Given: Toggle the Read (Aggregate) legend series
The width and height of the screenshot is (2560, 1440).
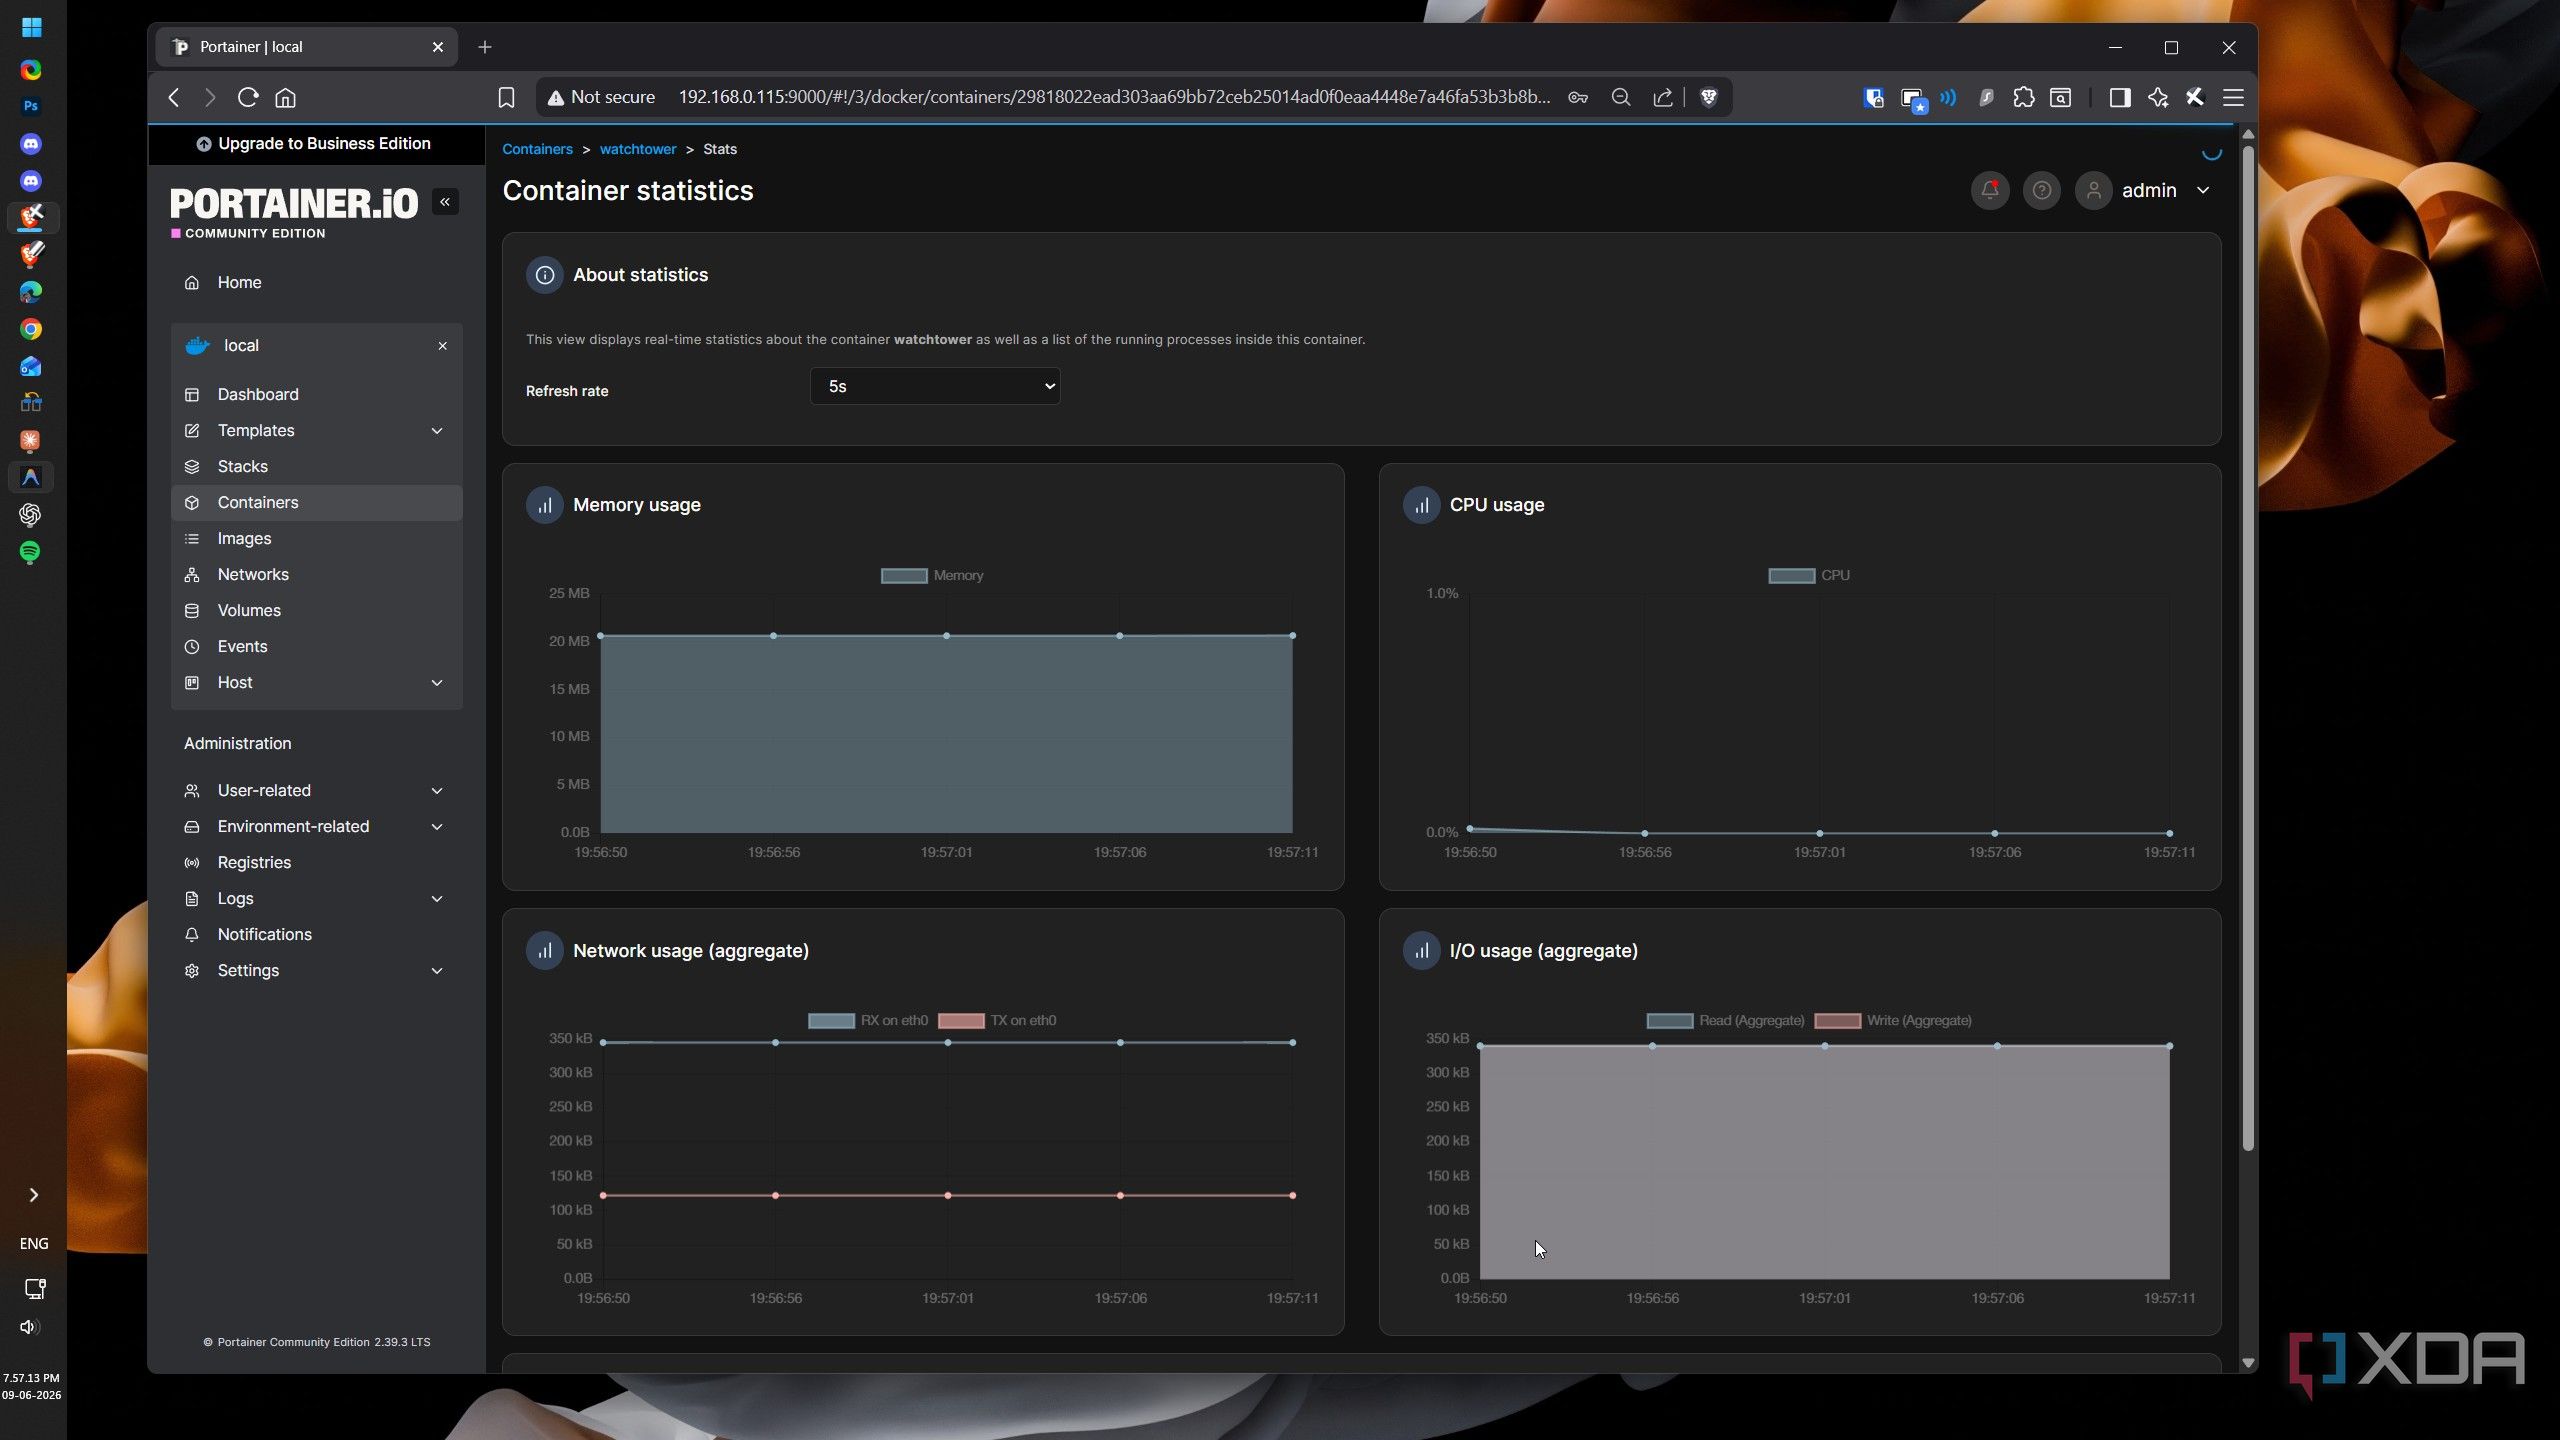Looking at the screenshot, I should click(x=1725, y=1020).
